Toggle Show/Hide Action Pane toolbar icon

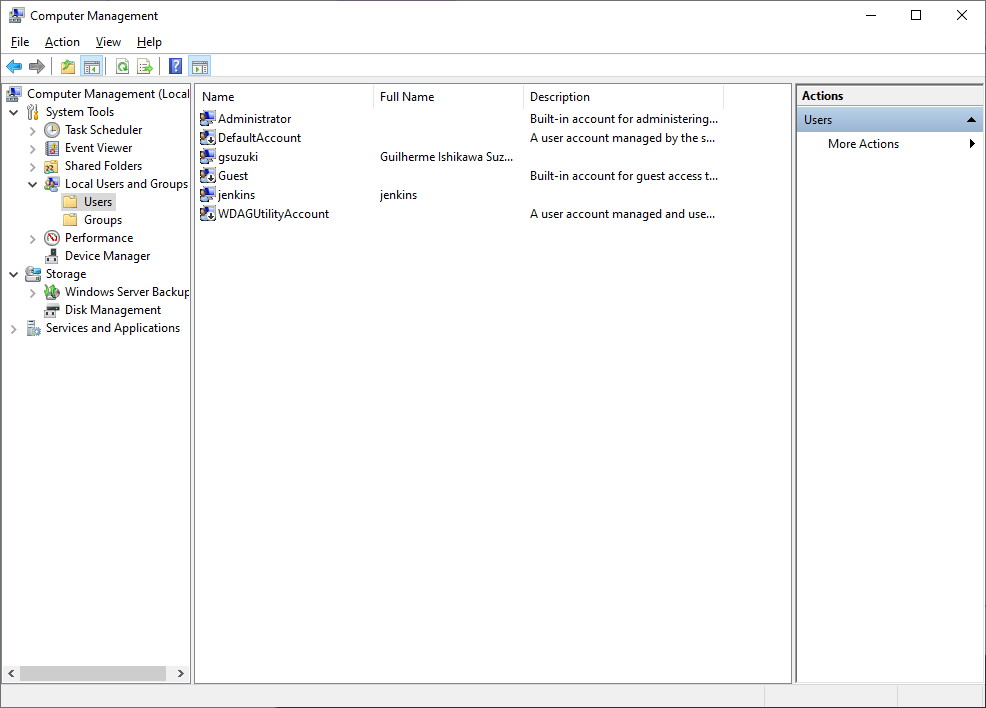[x=199, y=67]
